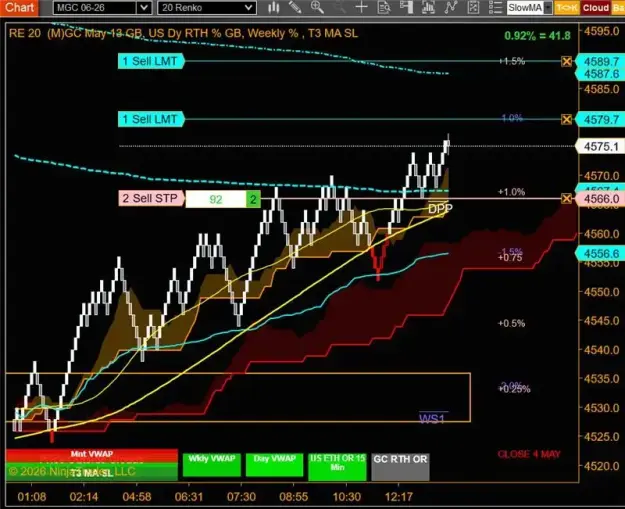Click the 4550.0 price axis label

coord(601,292)
